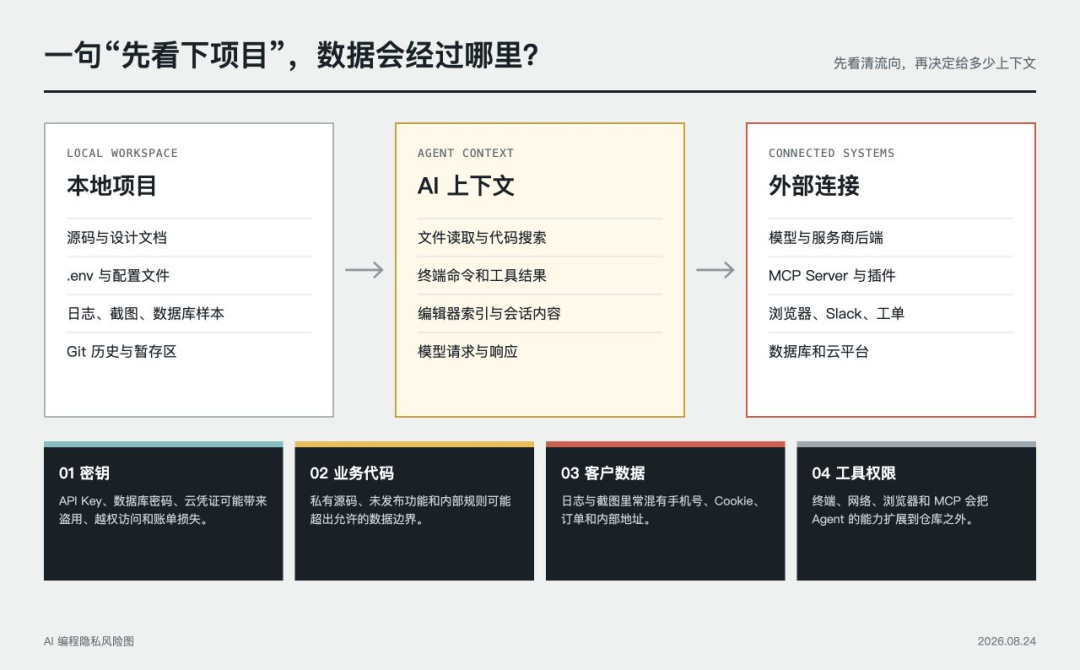Click the 终端、网络、浏览器和 MCP description text

[x=900, y=510]
